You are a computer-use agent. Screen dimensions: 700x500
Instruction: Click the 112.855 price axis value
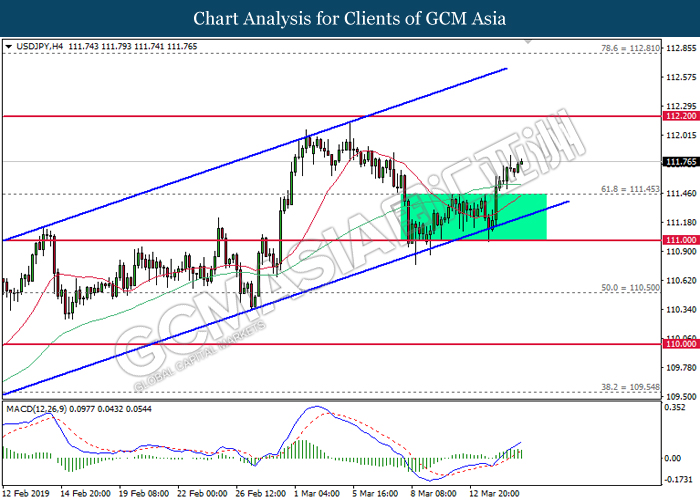coord(681,48)
